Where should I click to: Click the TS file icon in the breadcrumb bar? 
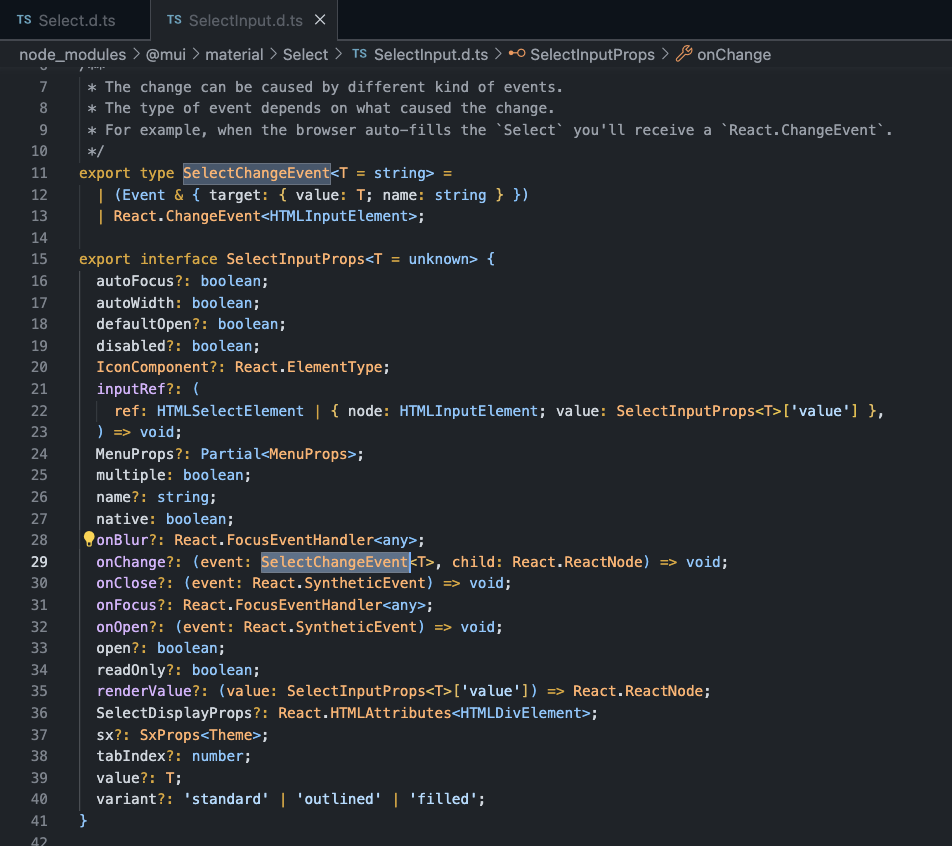coord(359,54)
